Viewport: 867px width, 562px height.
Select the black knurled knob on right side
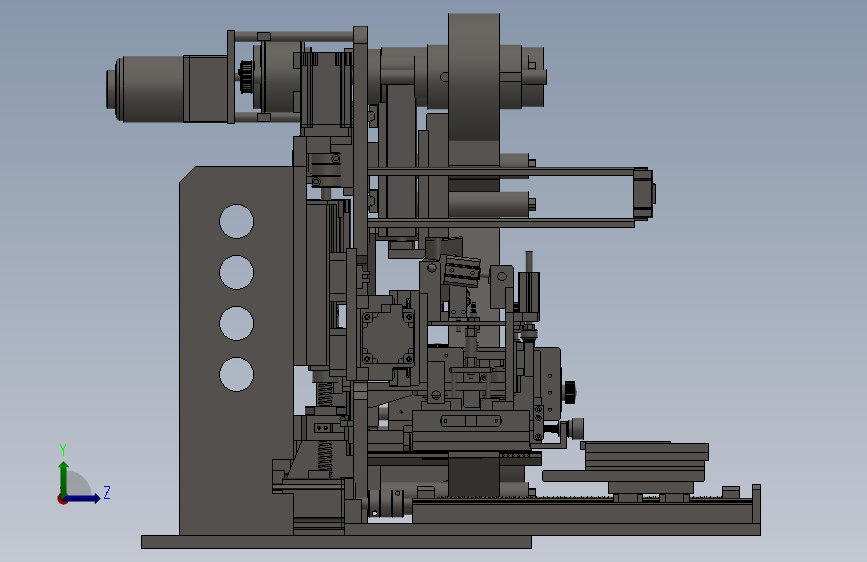point(570,392)
